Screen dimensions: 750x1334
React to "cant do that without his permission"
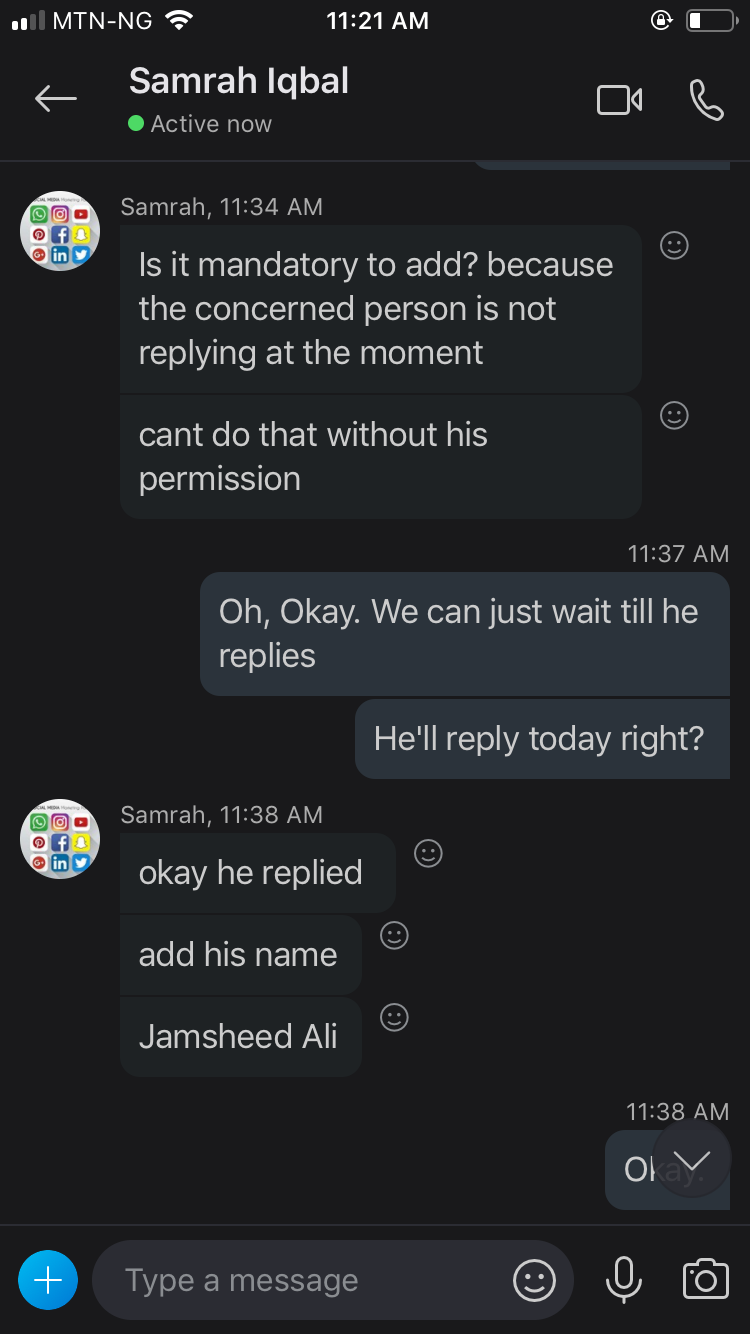click(x=675, y=415)
